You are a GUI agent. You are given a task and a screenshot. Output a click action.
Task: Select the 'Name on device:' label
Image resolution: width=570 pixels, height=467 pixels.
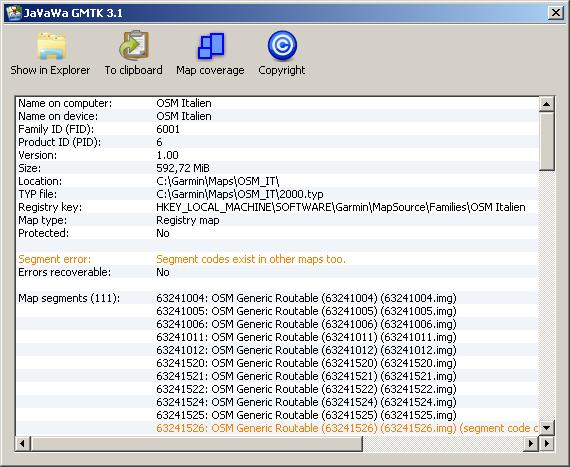click(x=58, y=116)
